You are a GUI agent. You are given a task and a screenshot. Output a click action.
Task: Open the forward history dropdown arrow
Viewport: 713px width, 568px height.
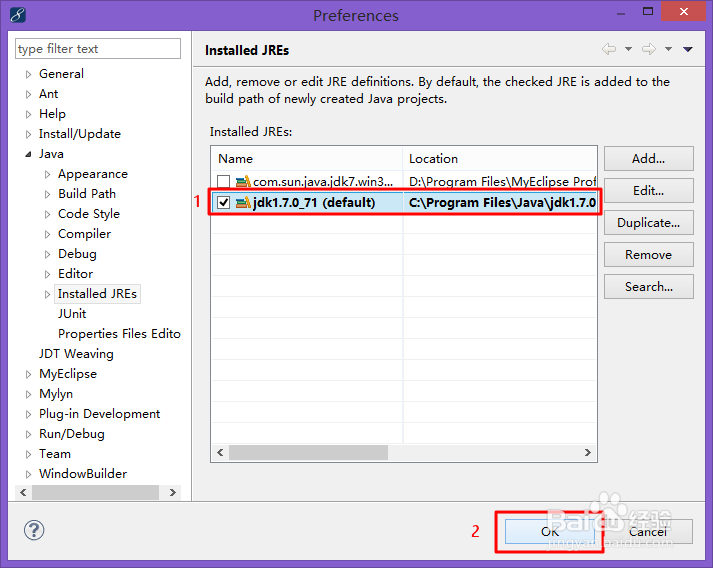click(x=668, y=49)
